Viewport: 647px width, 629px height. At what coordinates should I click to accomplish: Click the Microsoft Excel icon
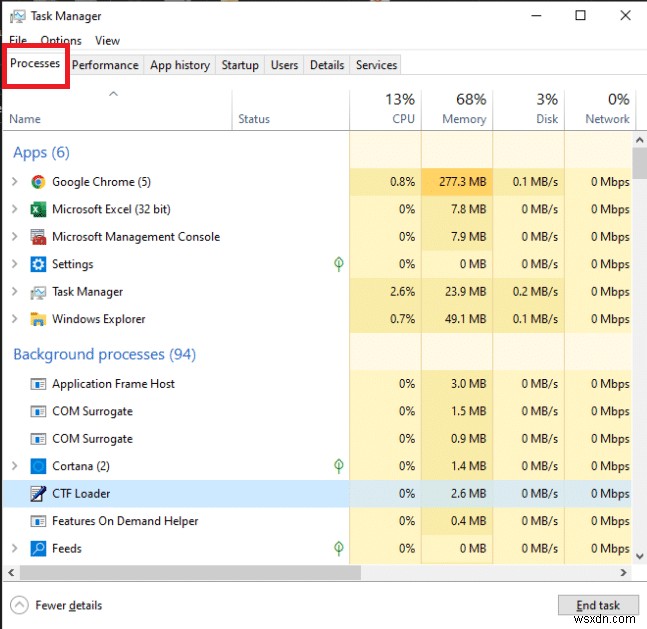coord(38,209)
